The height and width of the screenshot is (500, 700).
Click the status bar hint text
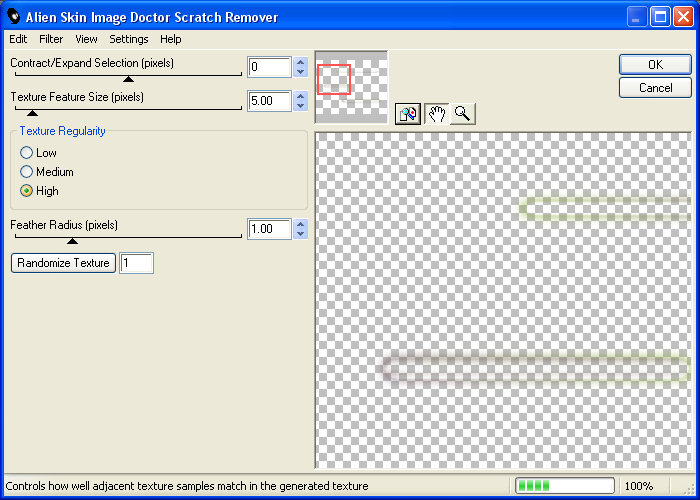click(187, 486)
